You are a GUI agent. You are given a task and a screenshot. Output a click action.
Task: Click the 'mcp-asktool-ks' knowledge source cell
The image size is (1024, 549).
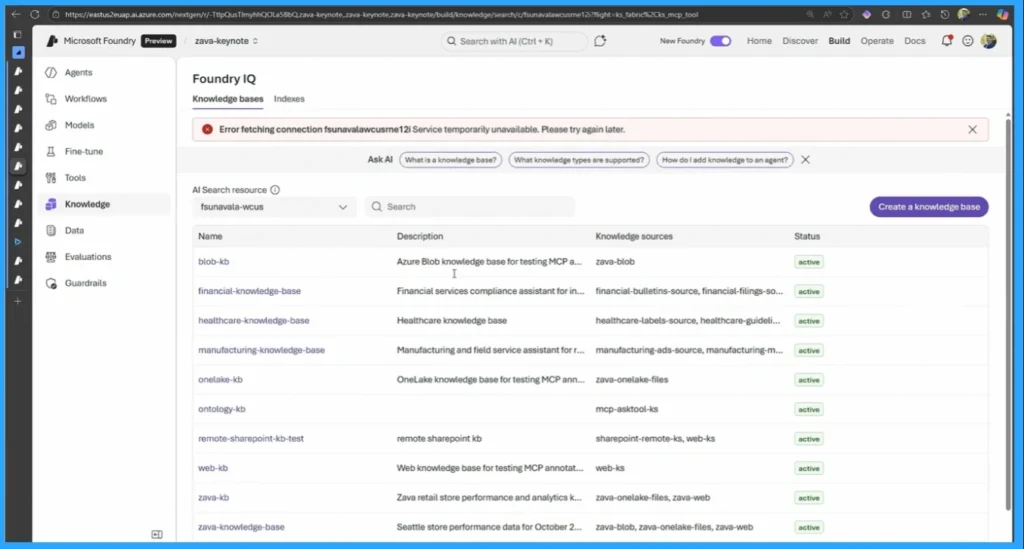pos(627,409)
